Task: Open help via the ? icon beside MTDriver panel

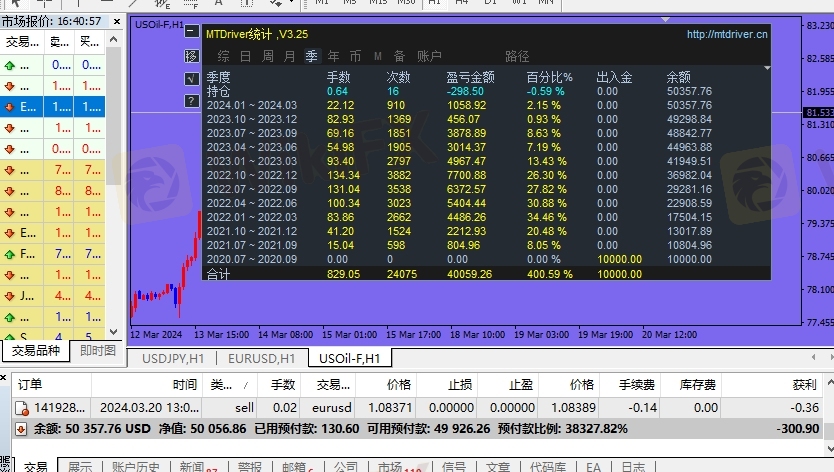Action: (x=191, y=101)
